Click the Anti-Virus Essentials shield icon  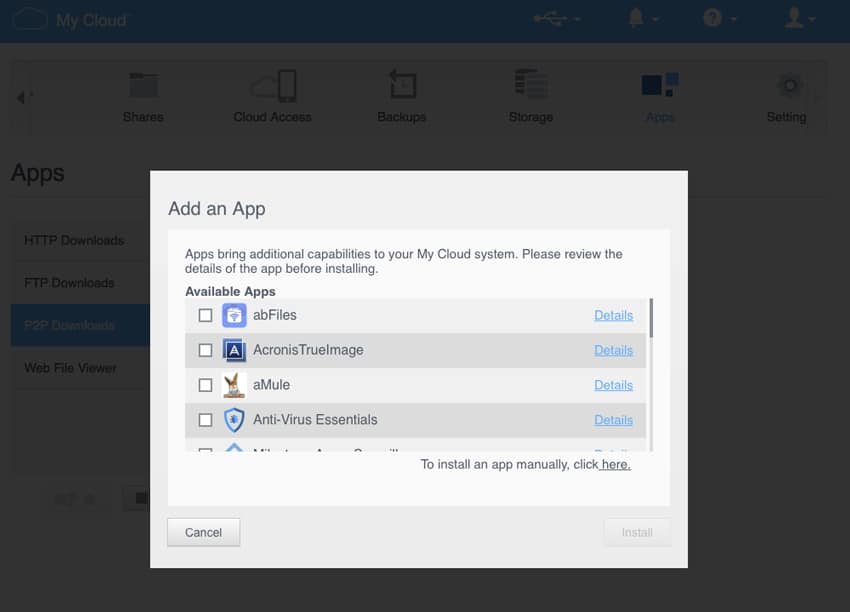[234, 420]
